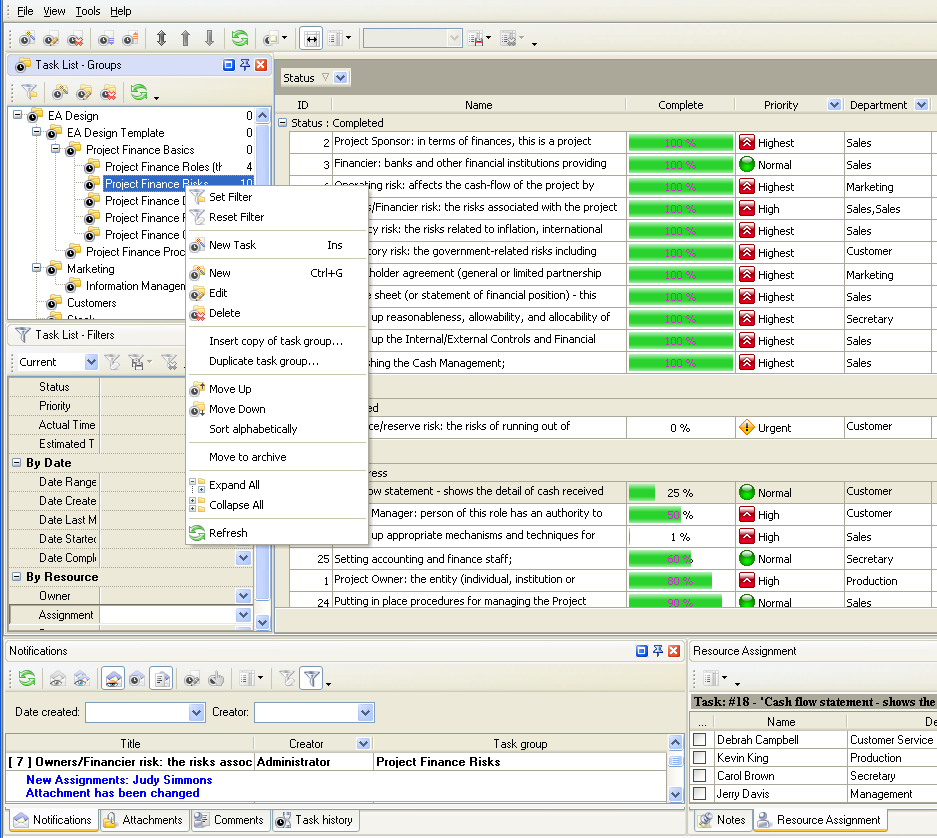Click the new task icon in main toolbar
This screenshot has width=937, height=838.
click(x=27, y=39)
